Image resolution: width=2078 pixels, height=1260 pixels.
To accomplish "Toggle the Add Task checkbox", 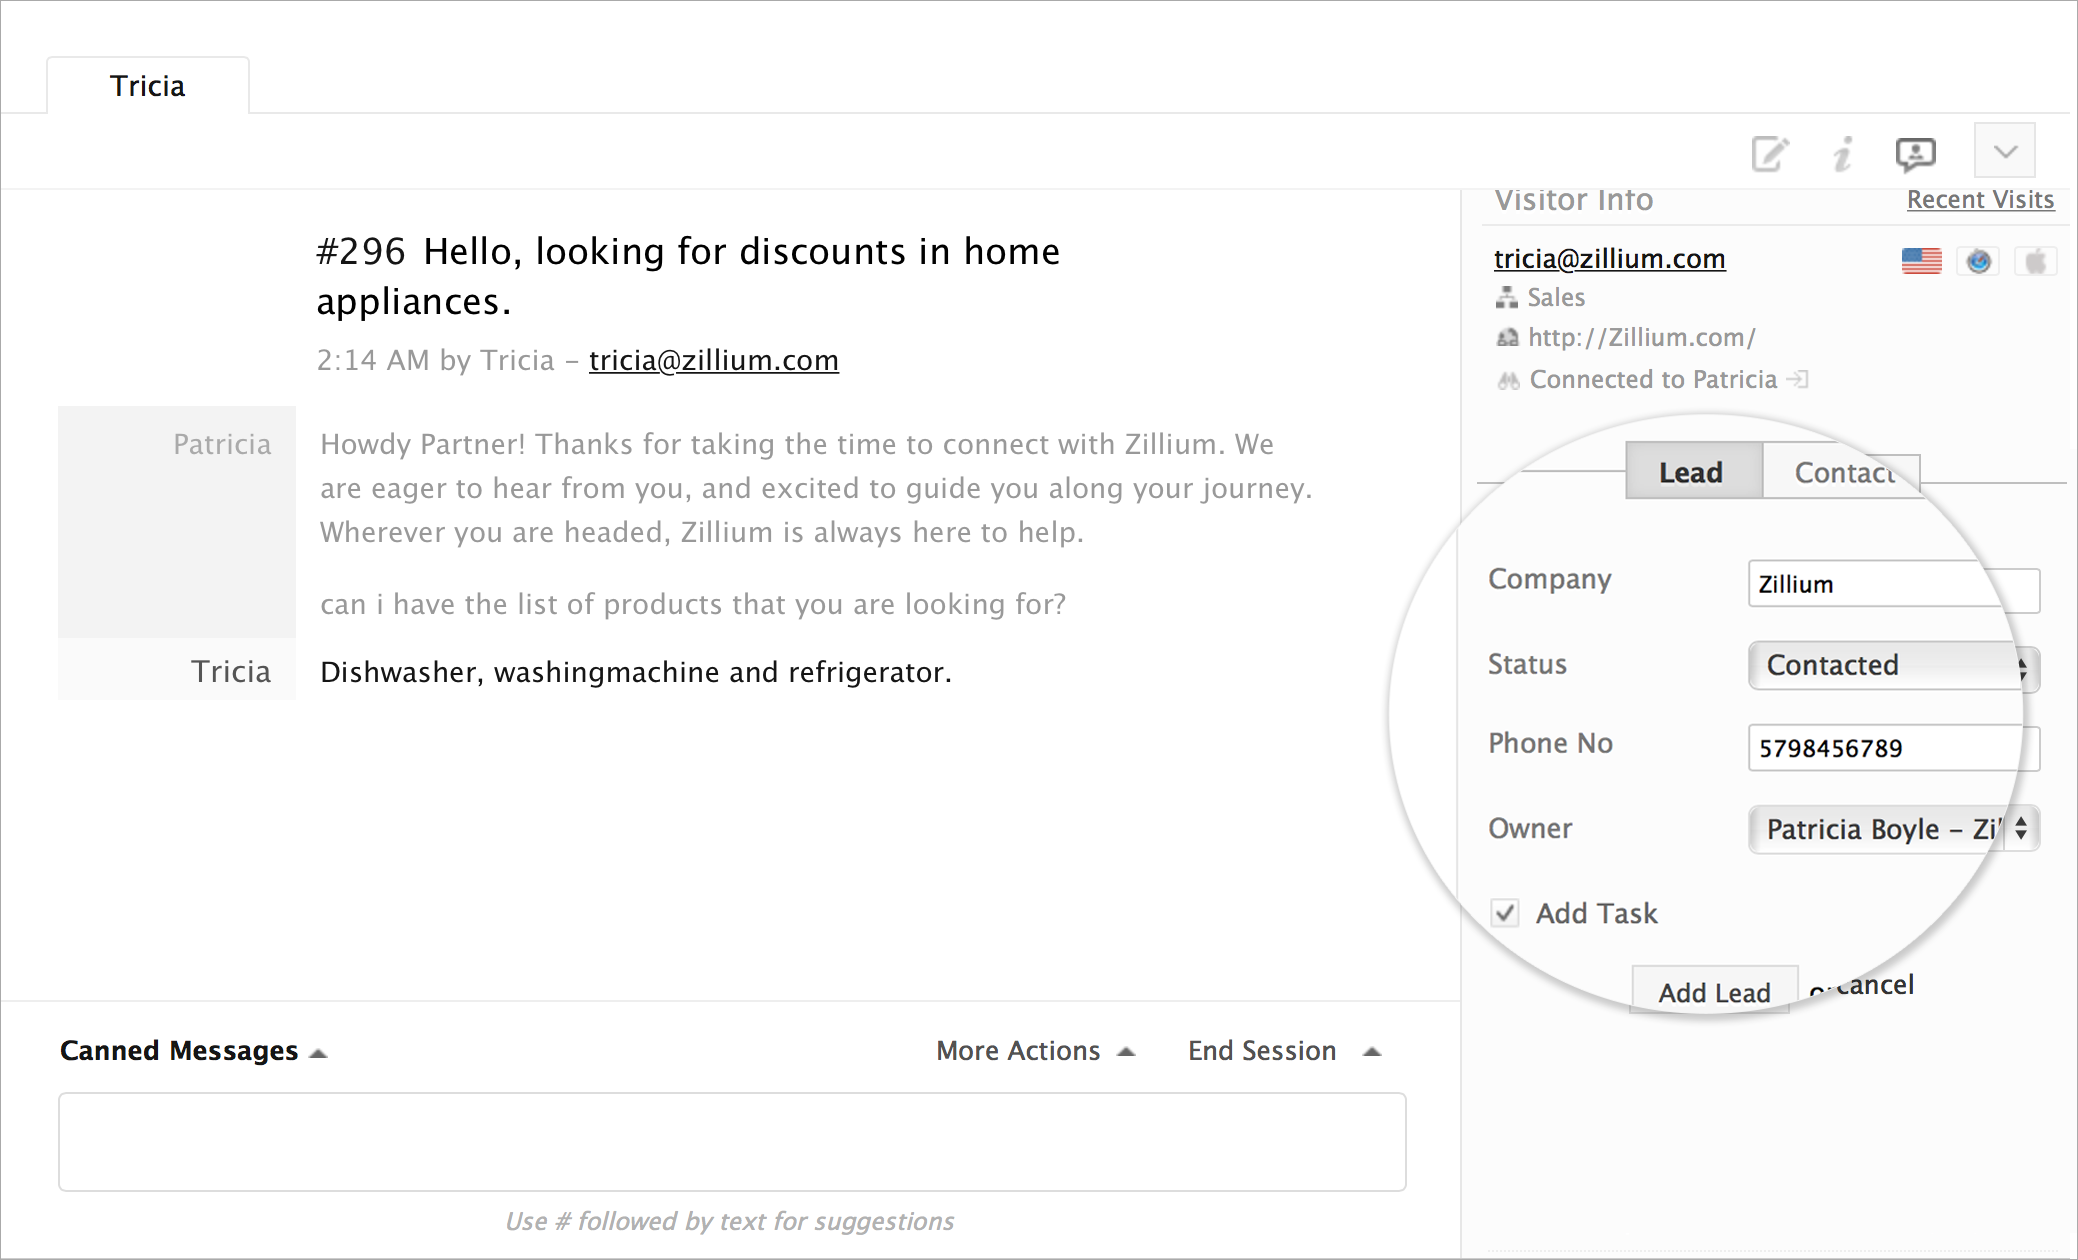I will (1505, 912).
